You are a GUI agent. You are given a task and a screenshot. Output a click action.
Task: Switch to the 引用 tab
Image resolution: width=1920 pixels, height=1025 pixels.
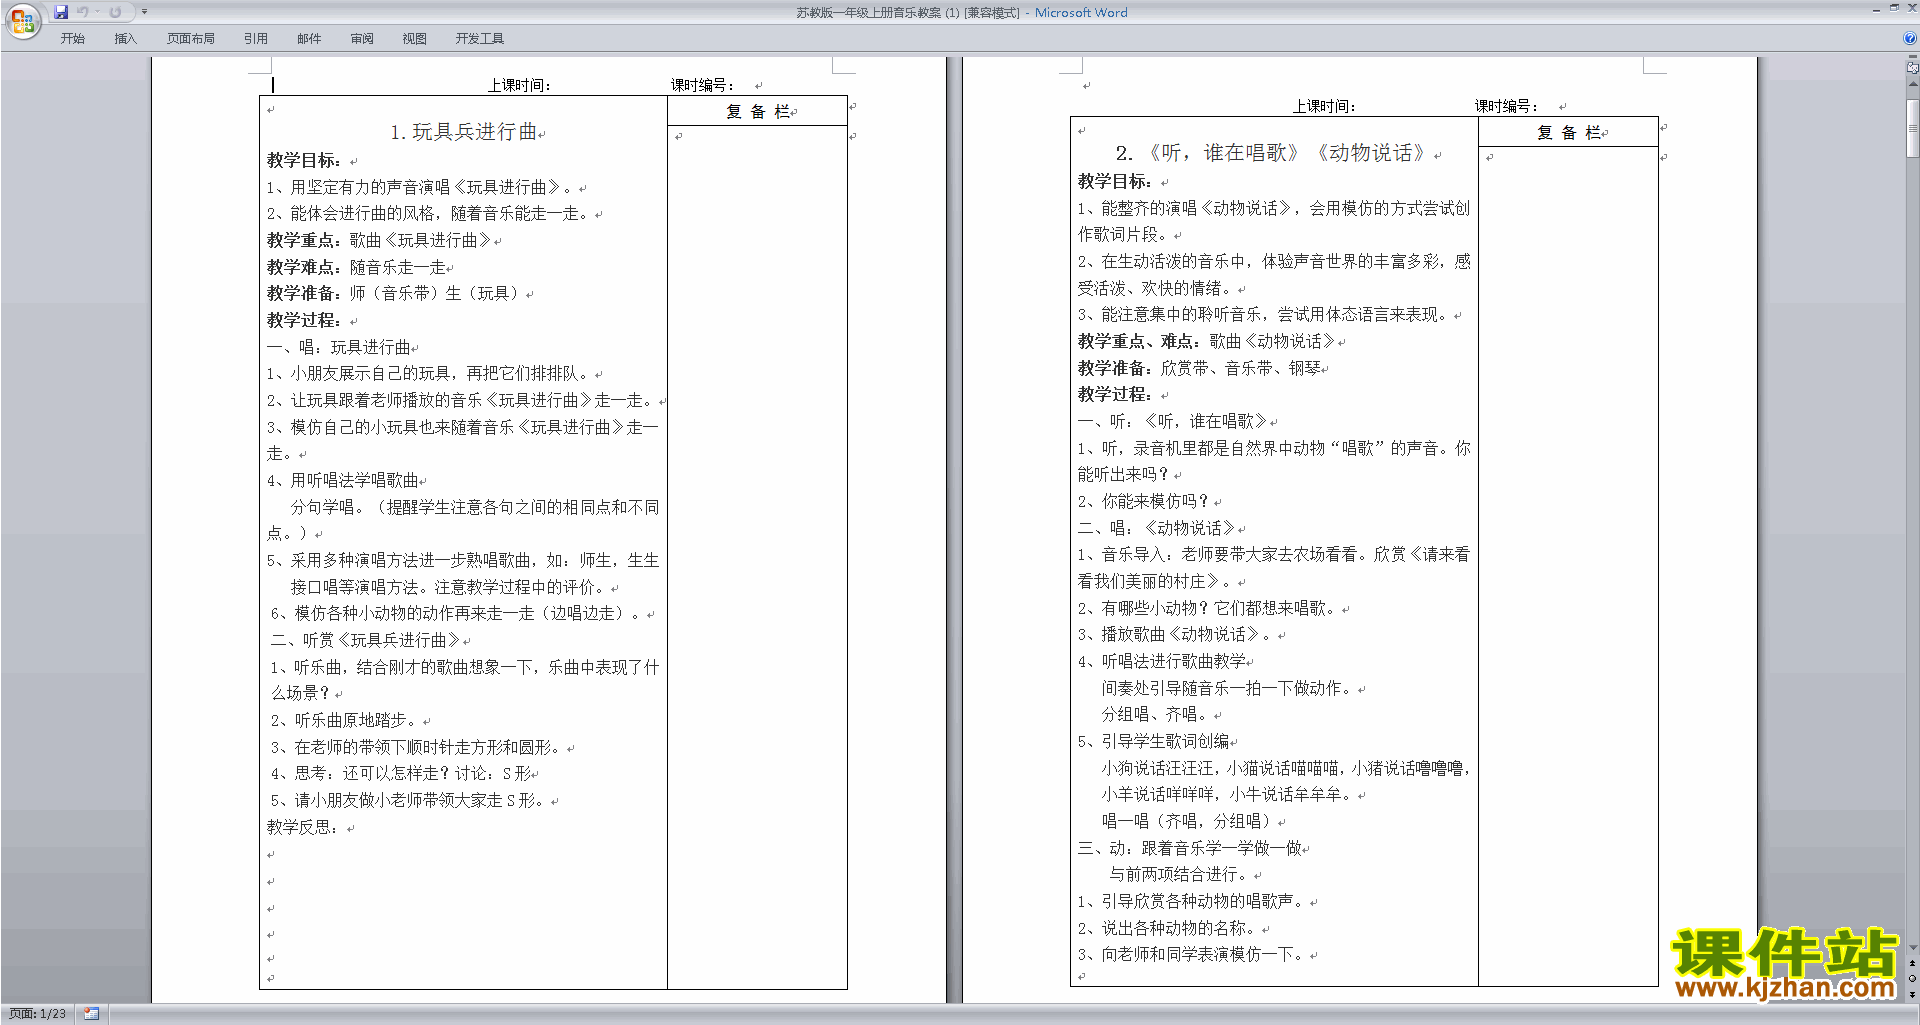256,39
